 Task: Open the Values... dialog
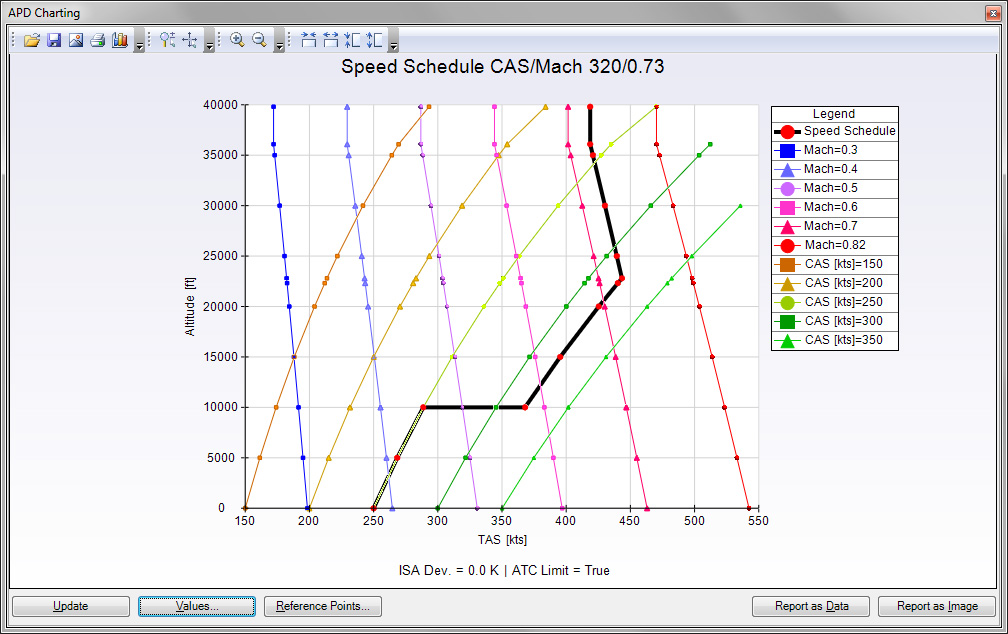197,606
